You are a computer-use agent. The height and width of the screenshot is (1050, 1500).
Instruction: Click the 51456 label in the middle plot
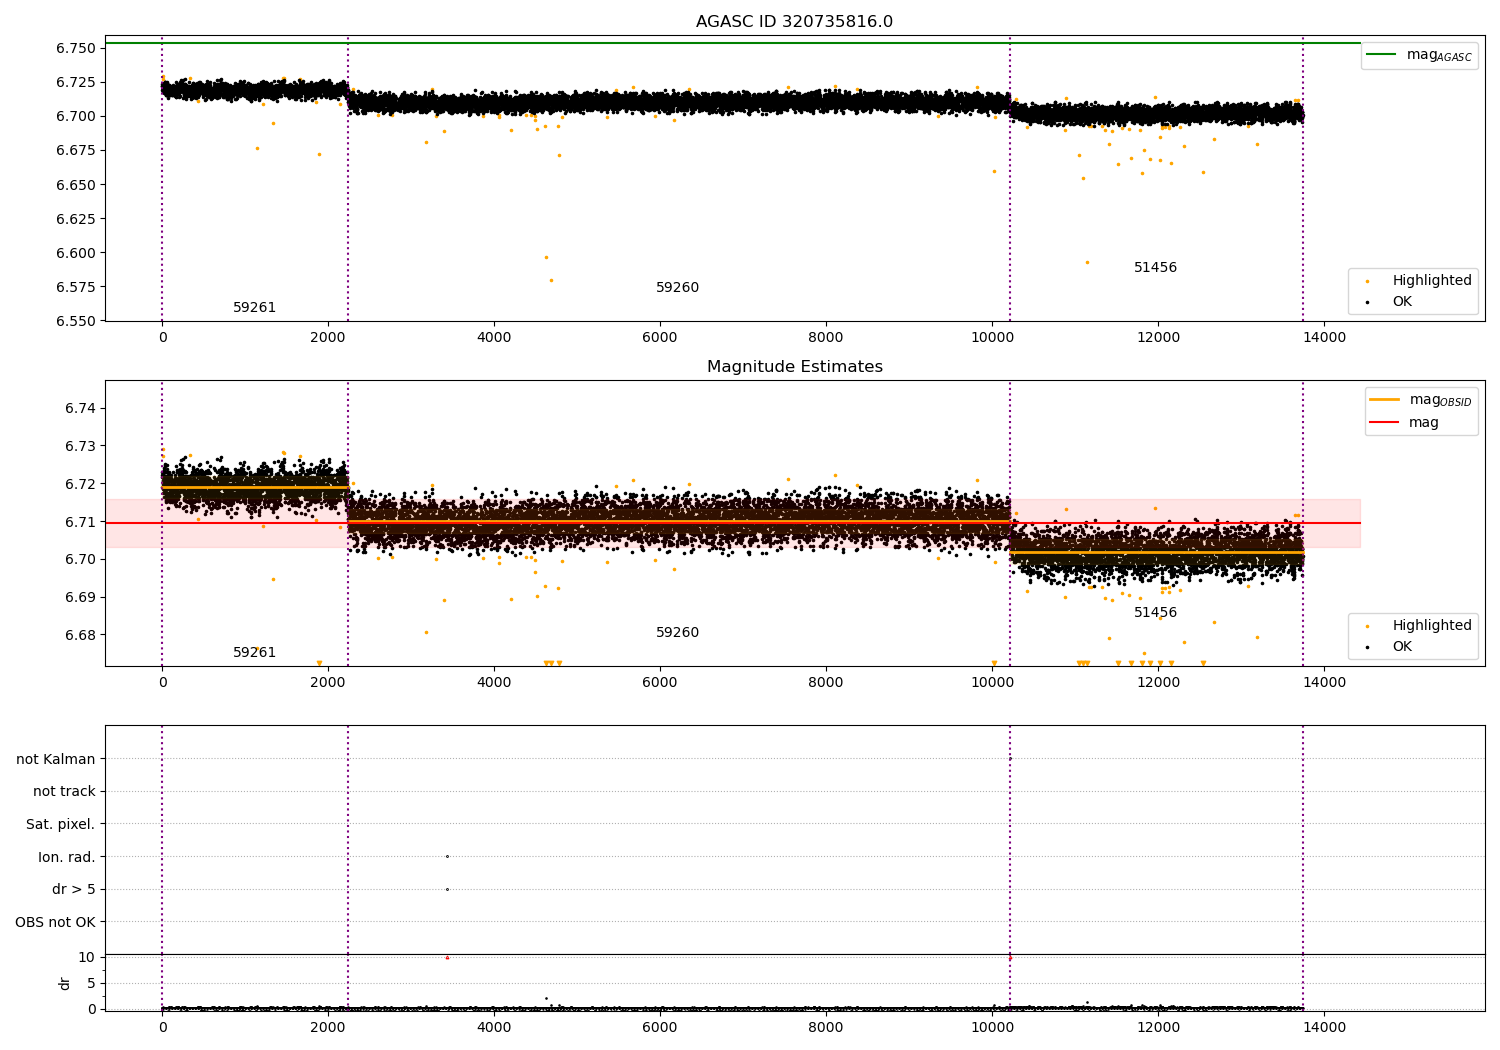[x=1155, y=613]
